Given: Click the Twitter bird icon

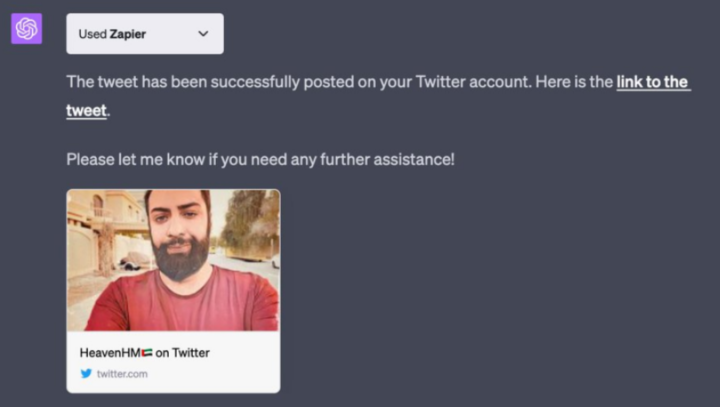Looking at the screenshot, I should click(86, 373).
